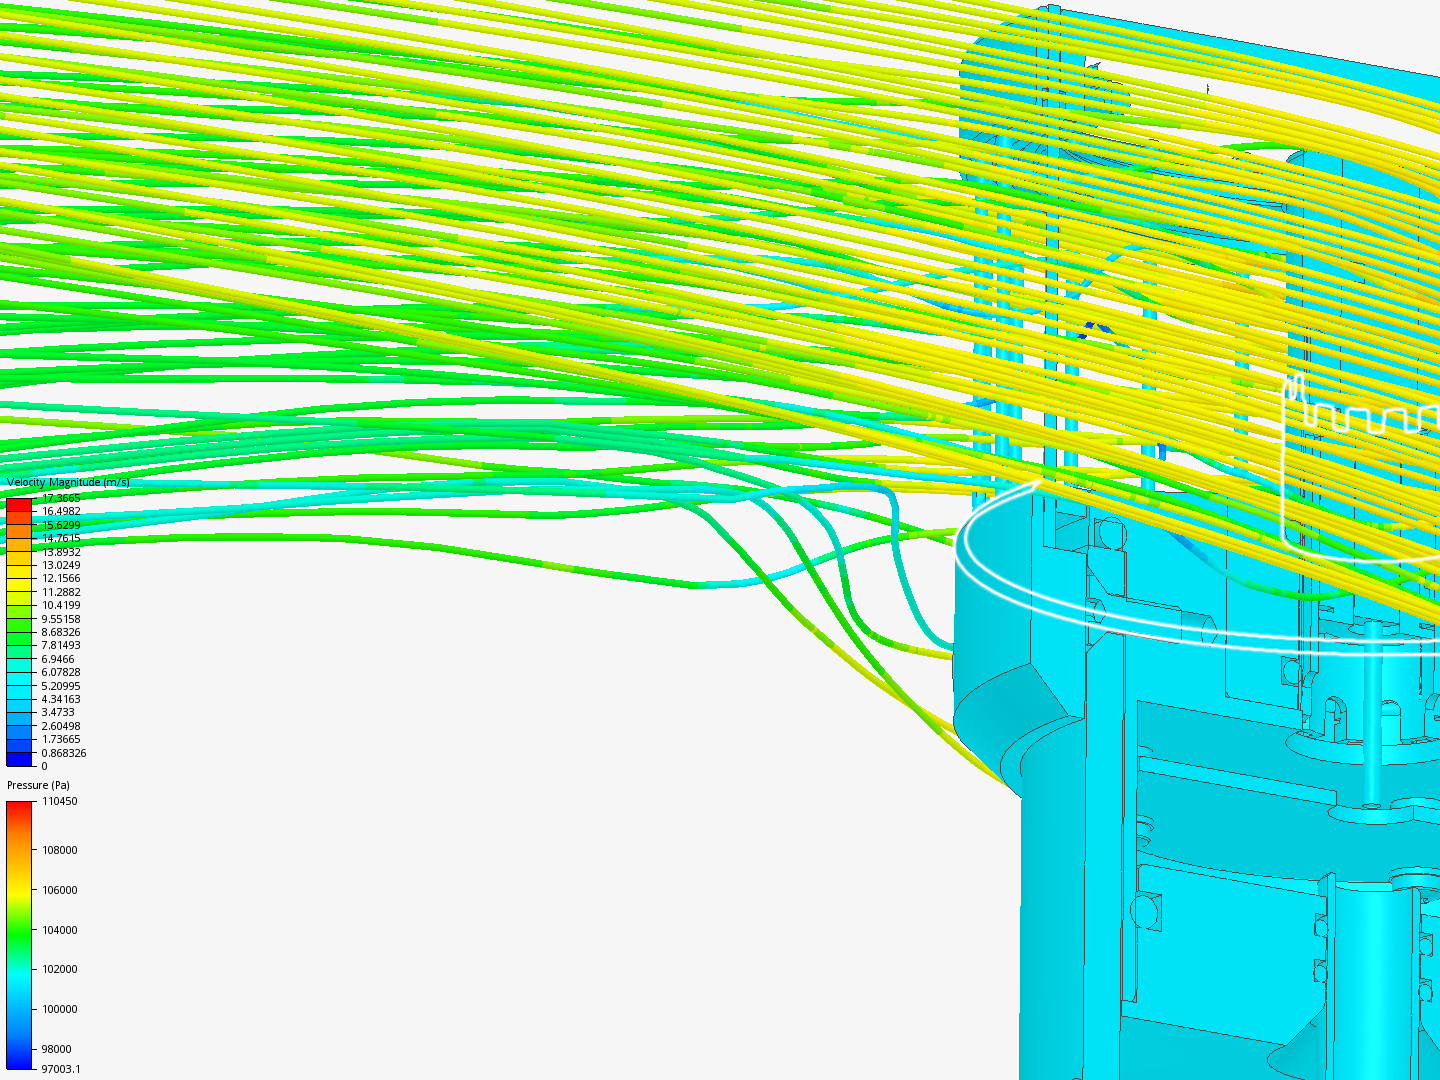
Task: Click the pressure legend maximum 110450
Action: pyautogui.click(x=59, y=801)
